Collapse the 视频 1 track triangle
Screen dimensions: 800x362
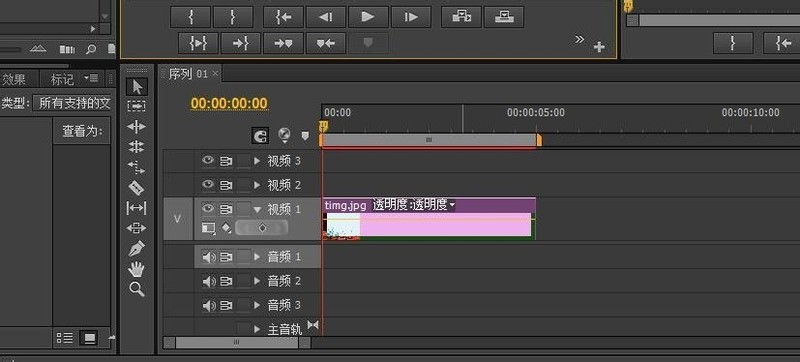(257, 209)
